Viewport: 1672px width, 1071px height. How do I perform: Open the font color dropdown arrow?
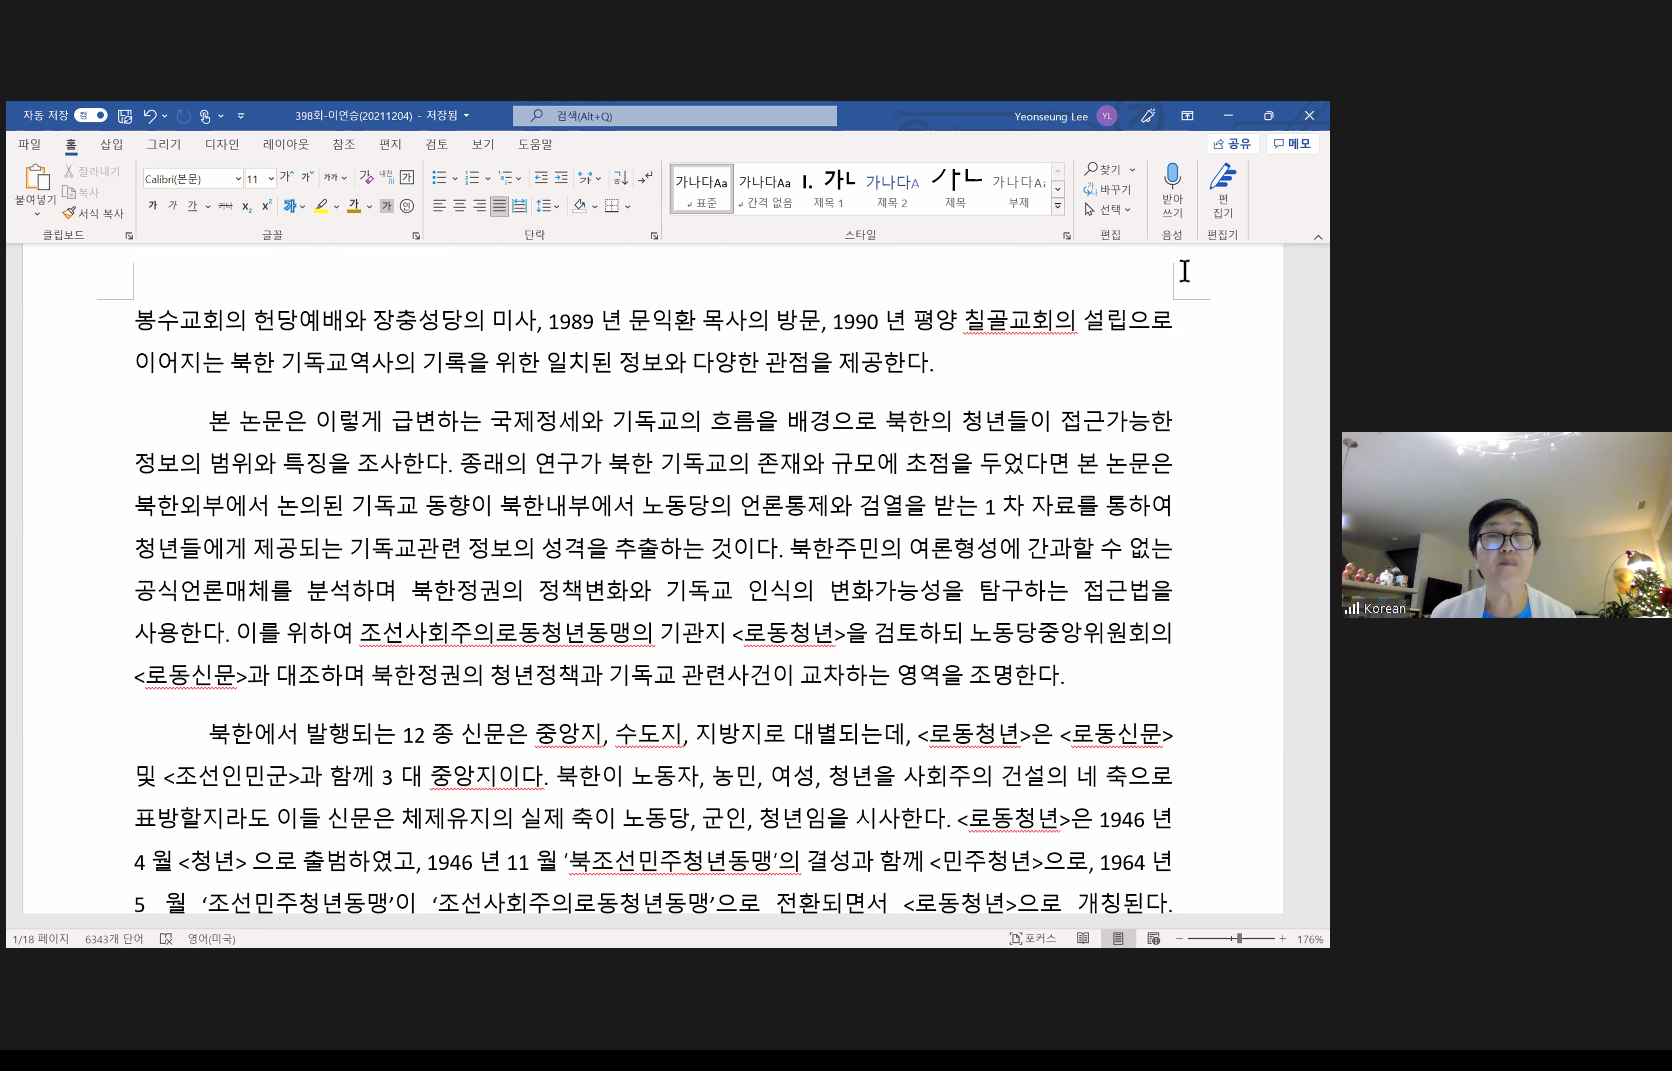(369, 206)
